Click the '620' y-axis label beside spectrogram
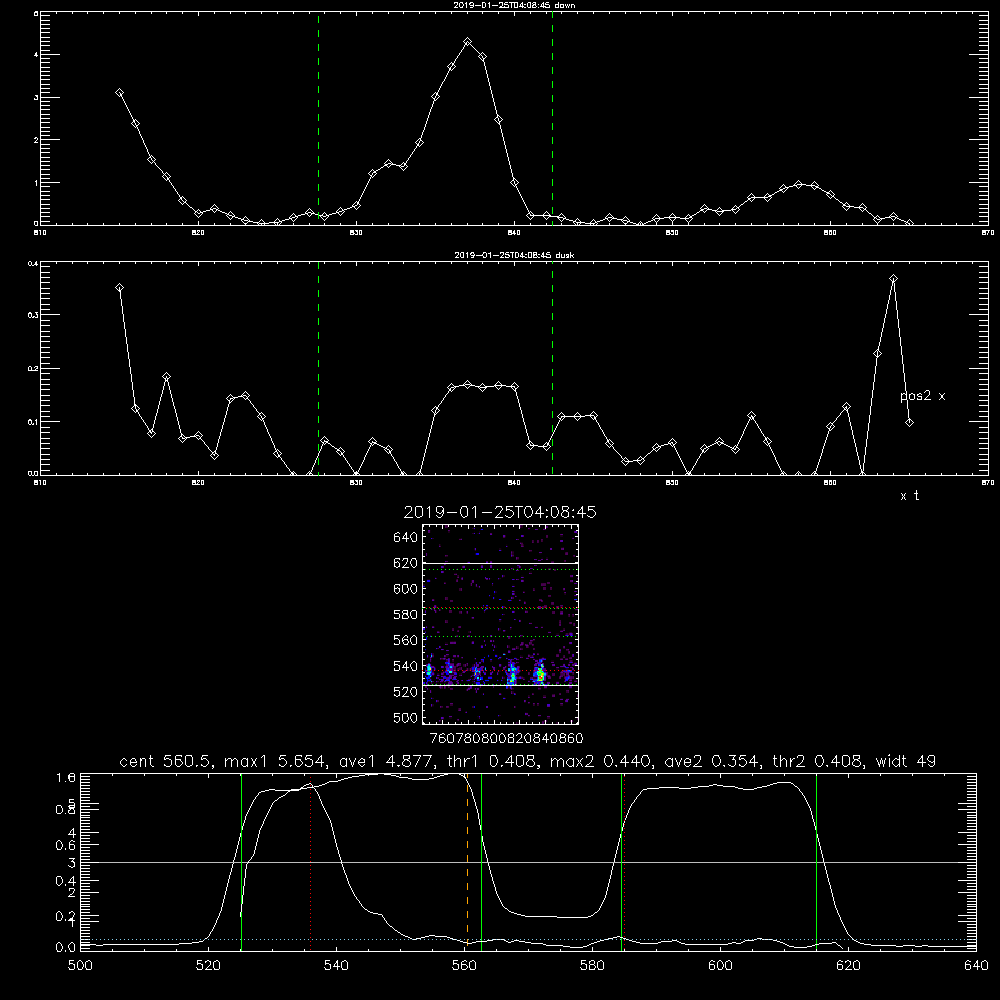The width and height of the screenshot is (1000, 1000). pos(406,563)
